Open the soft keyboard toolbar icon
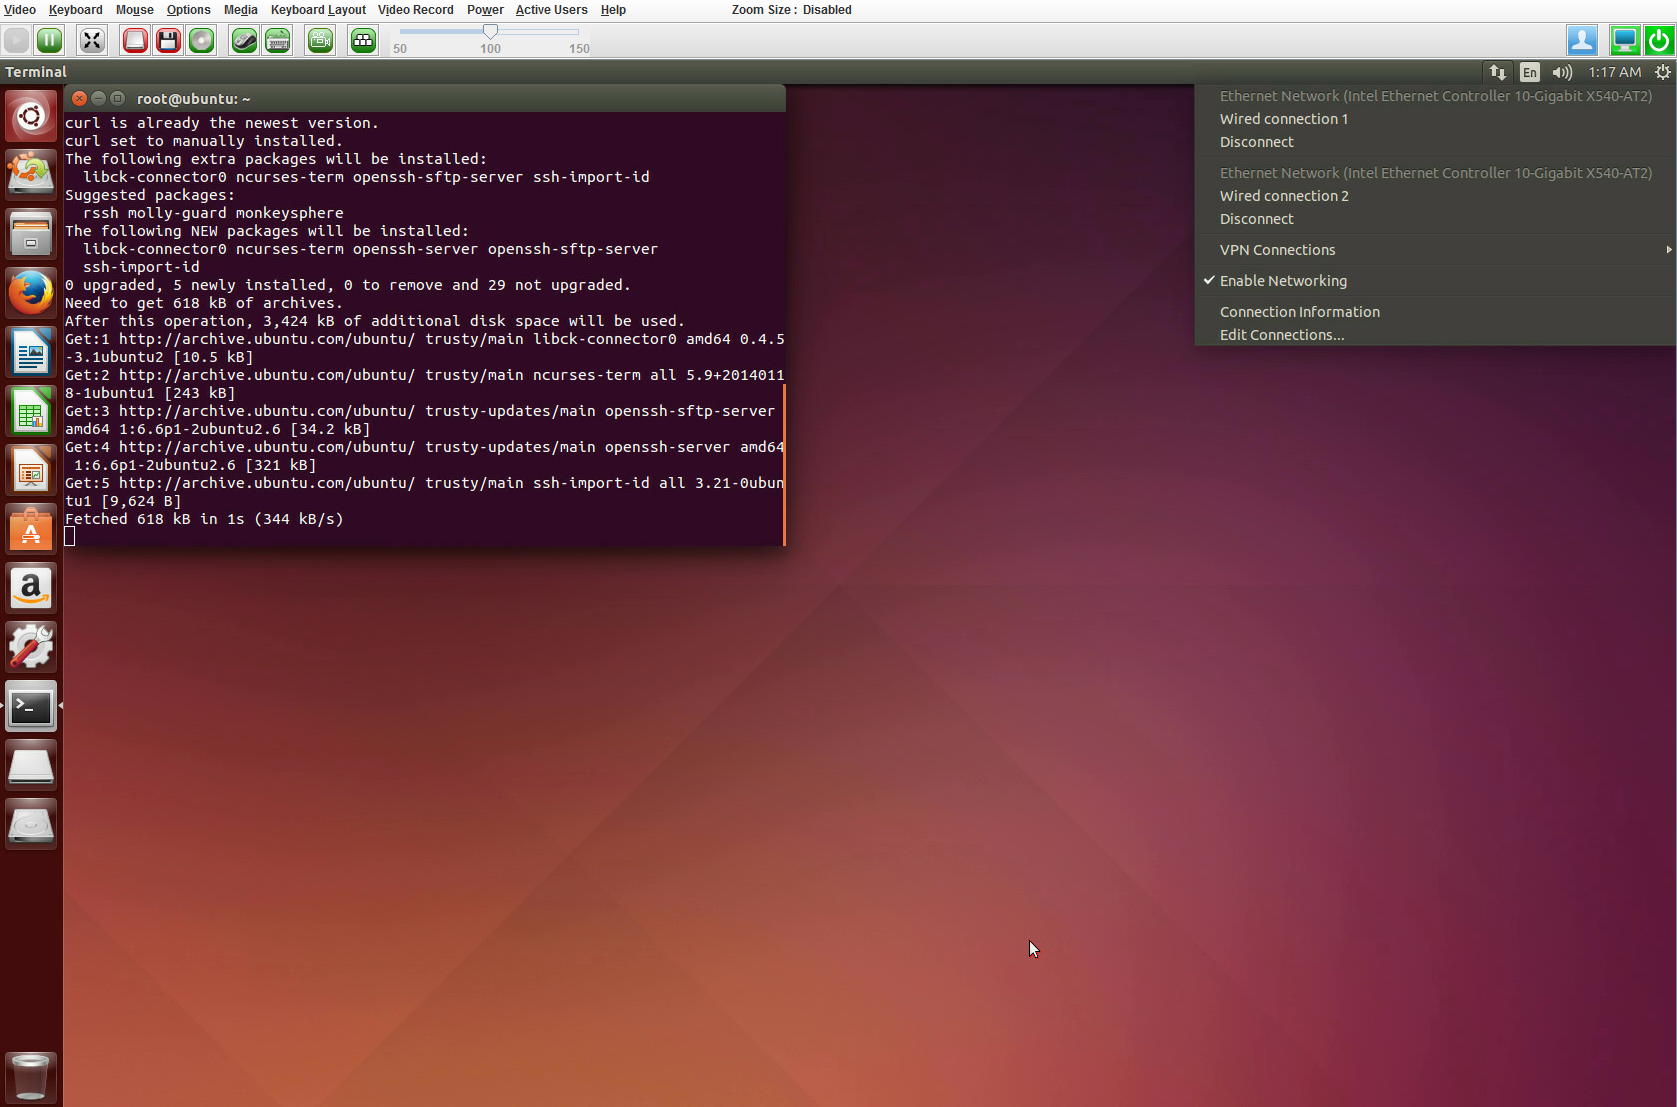Image resolution: width=1677 pixels, height=1107 pixels. pos(278,40)
